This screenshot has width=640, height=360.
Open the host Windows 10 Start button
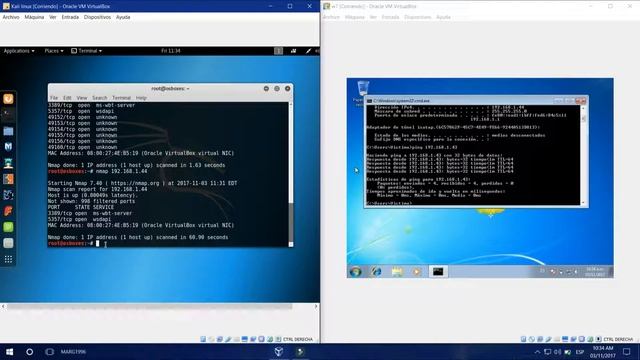tap(9, 352)
